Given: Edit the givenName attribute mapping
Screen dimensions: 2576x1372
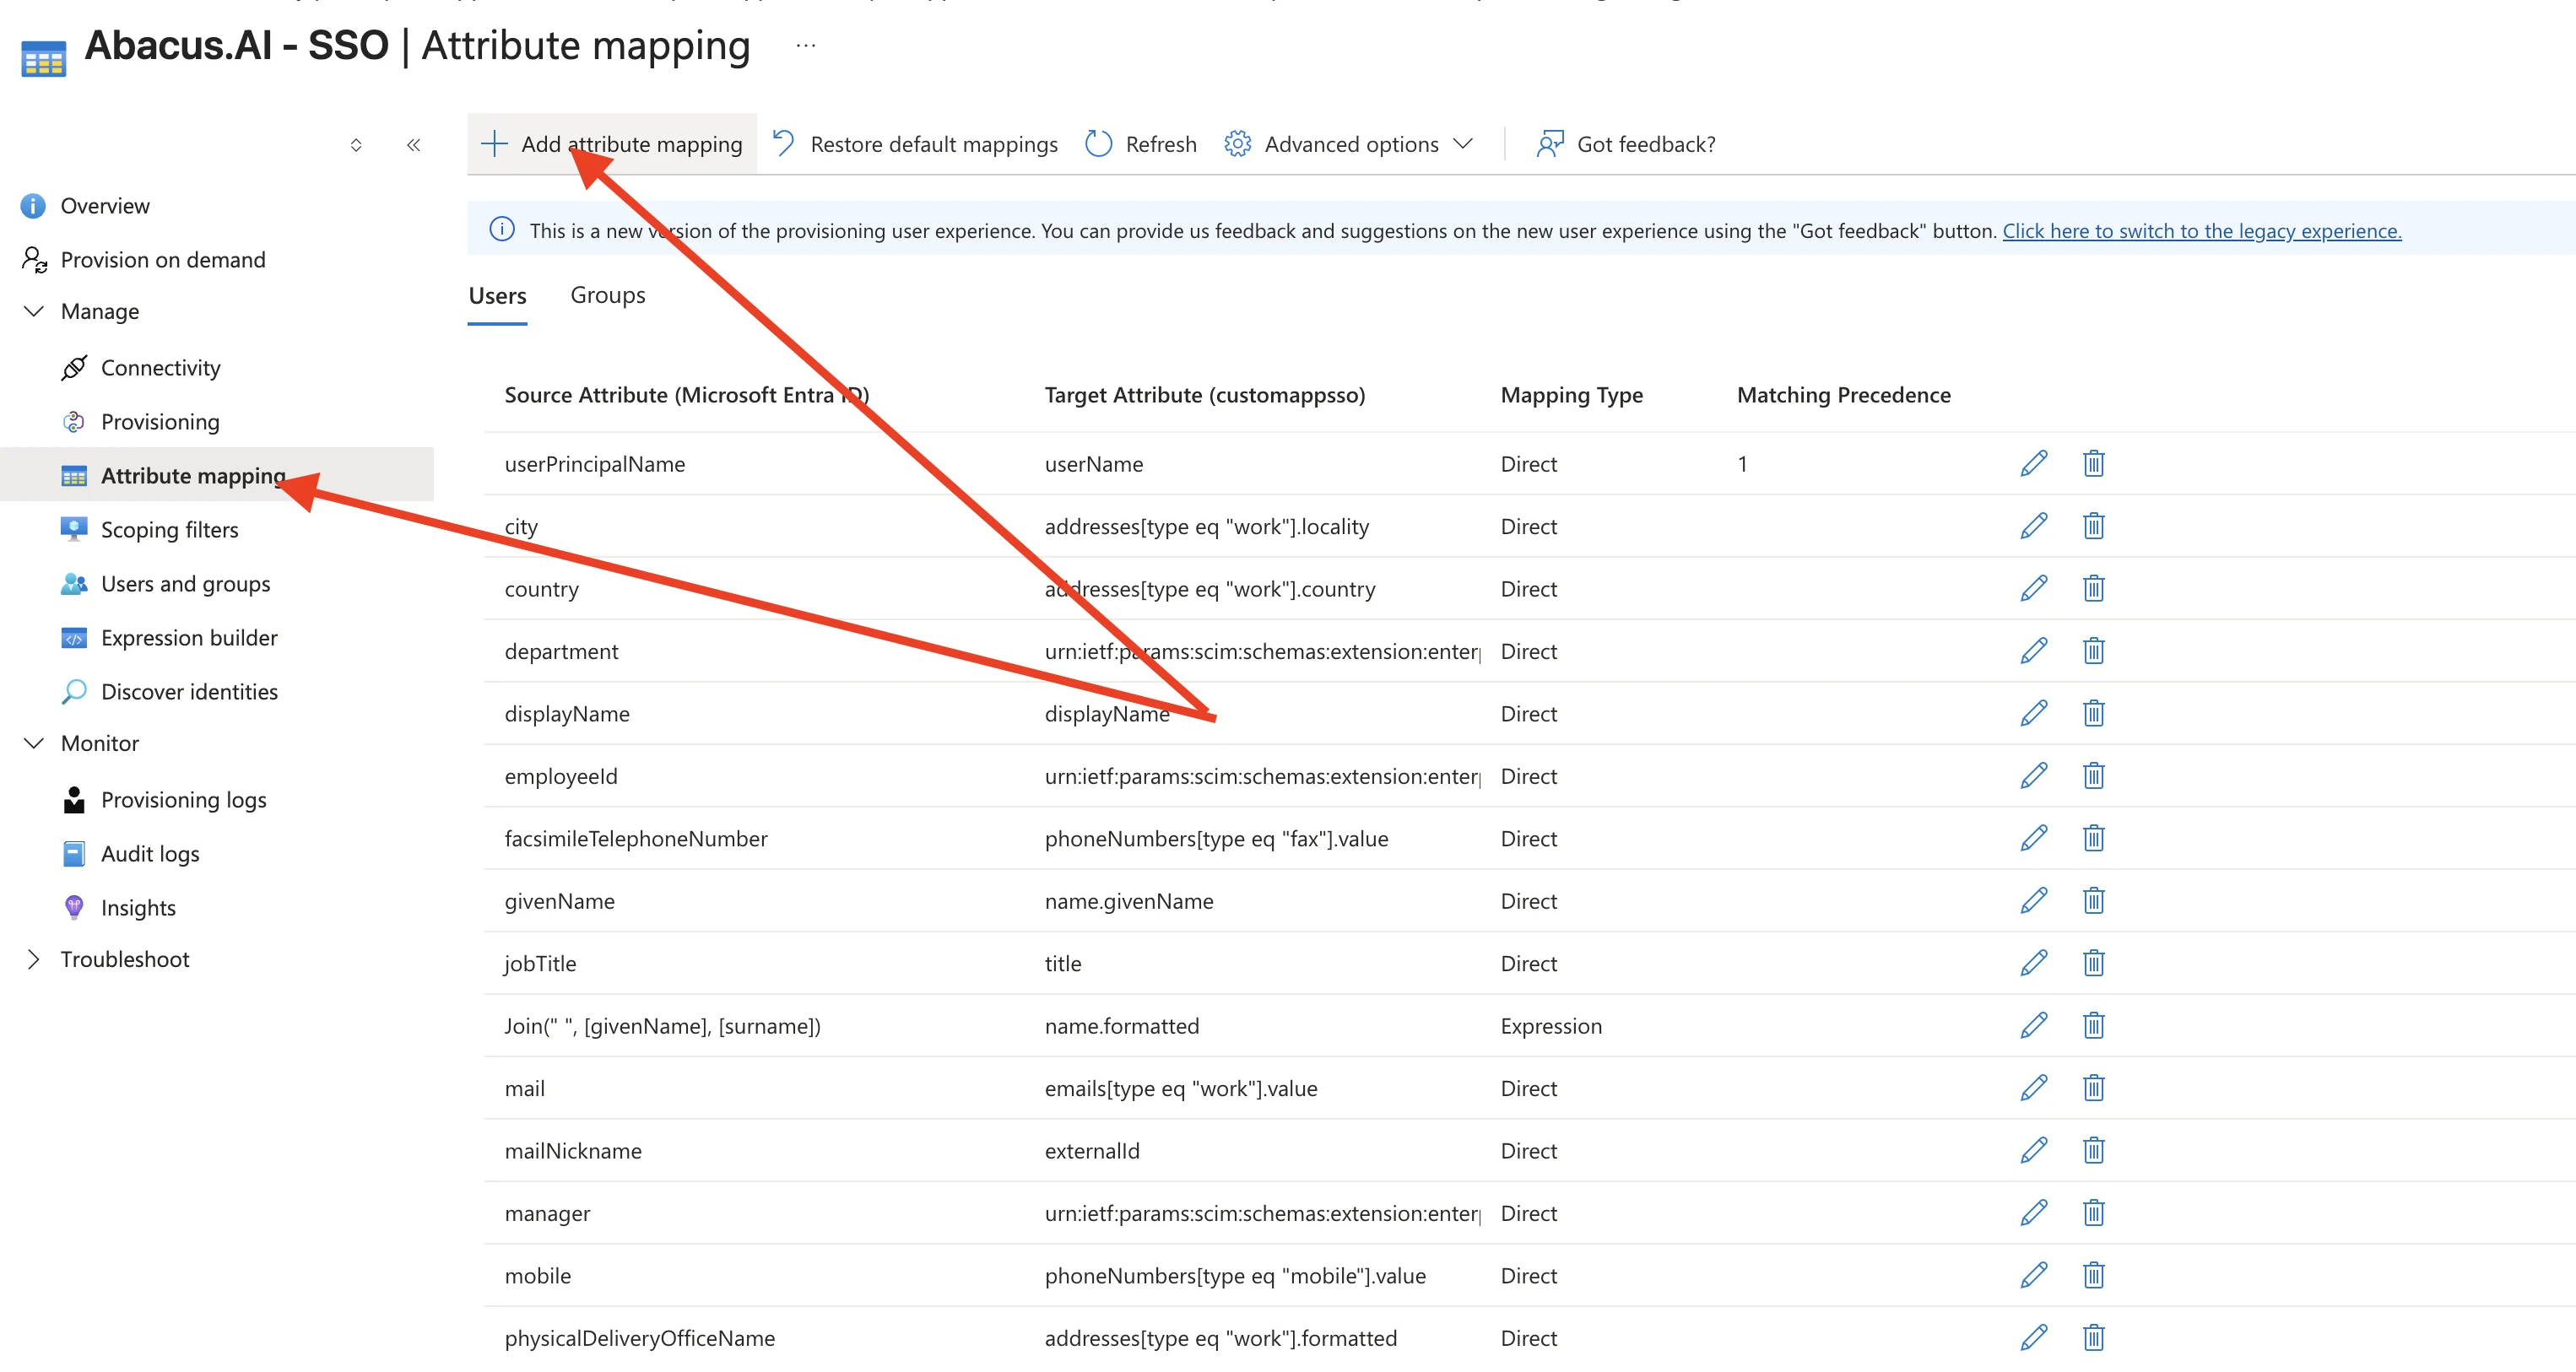Looking at the screenshot, I should coord(2033,901).
